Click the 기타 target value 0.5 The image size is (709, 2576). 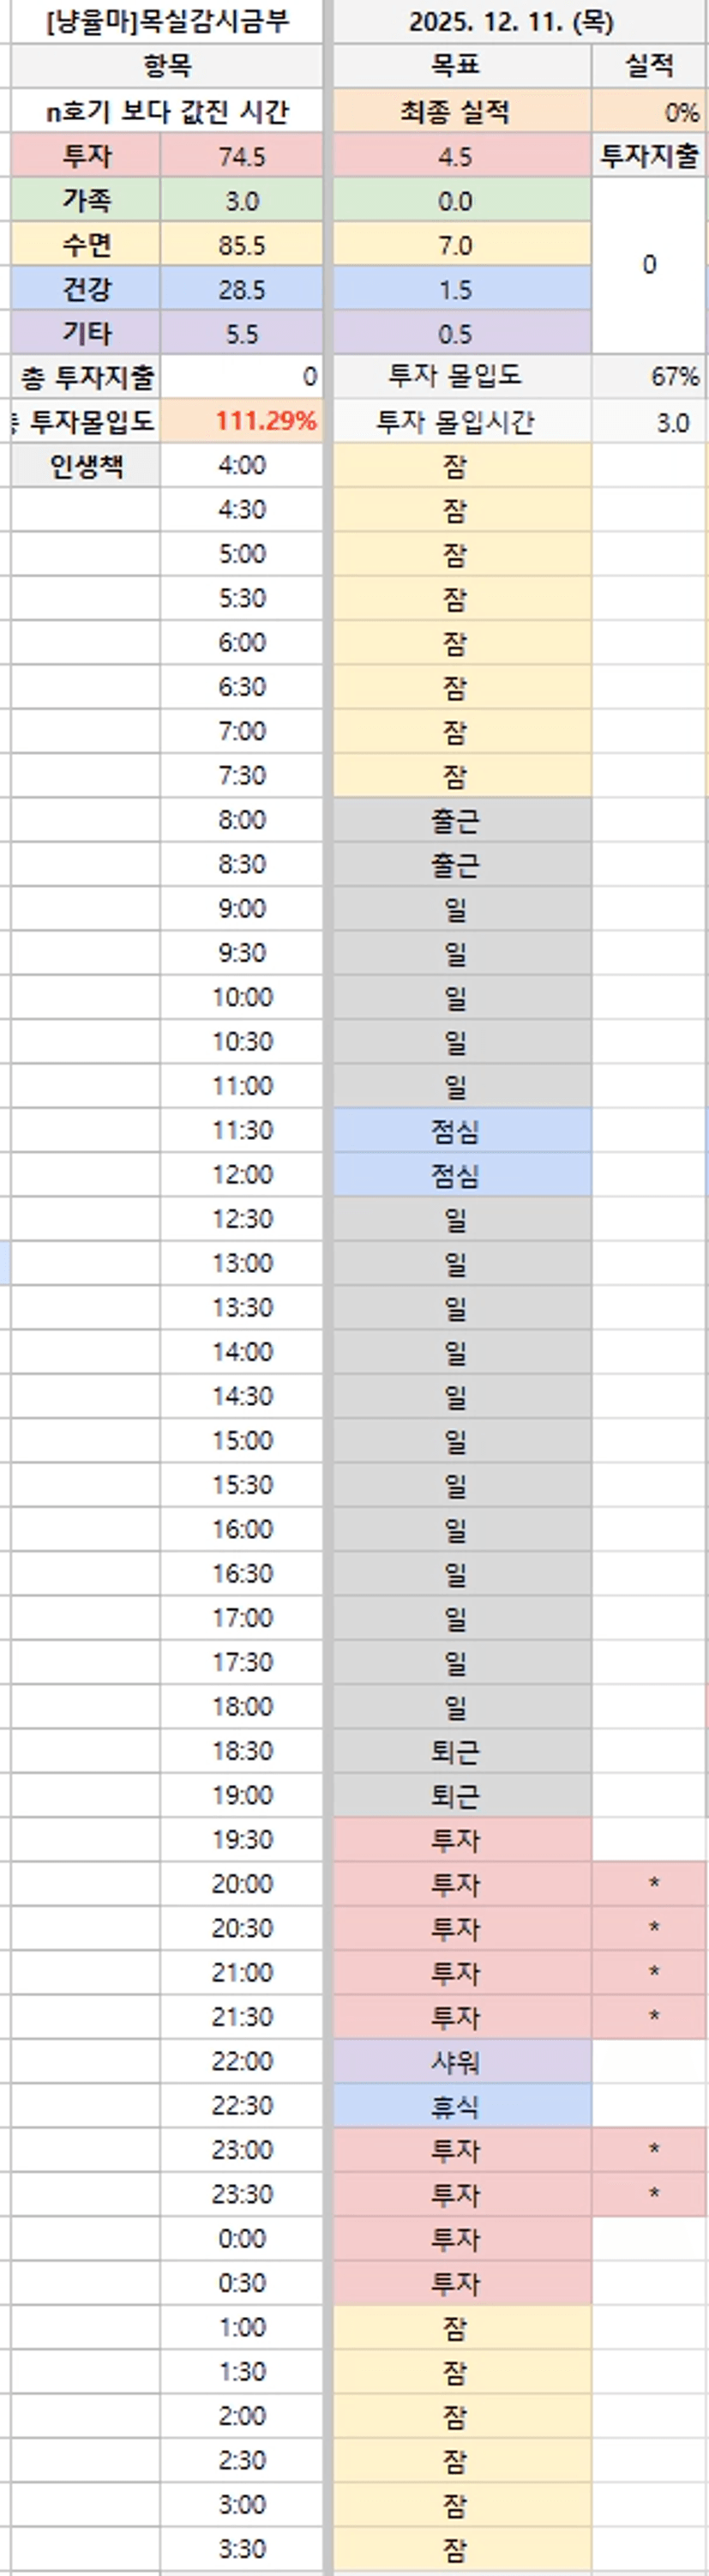click(x=455, y=334)
